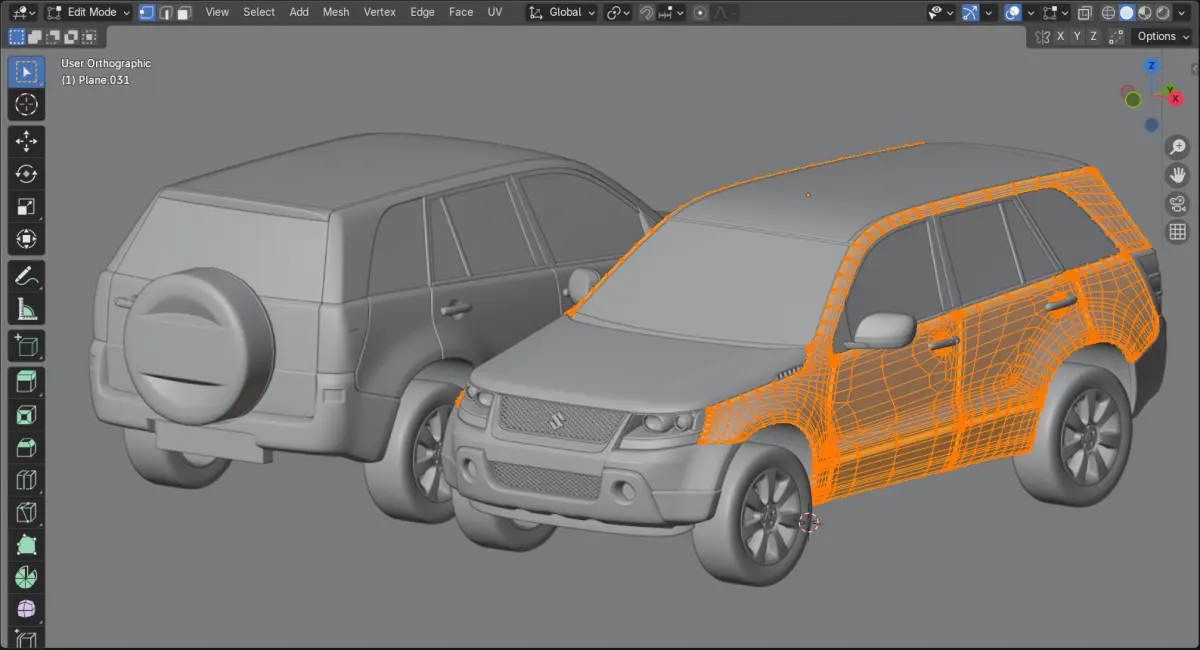Click the mesh symmetry butterfly icon
This screenshot has height=650, width=1200.
pyautogui.click(x=1043, y=36)
